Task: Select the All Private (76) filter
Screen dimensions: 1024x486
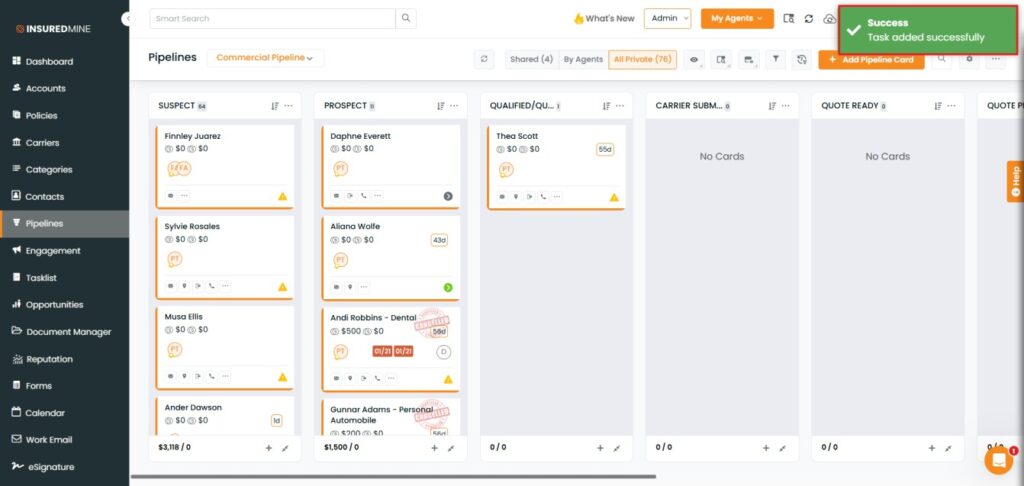Action: pyautogui.click(x=642, y=60)
